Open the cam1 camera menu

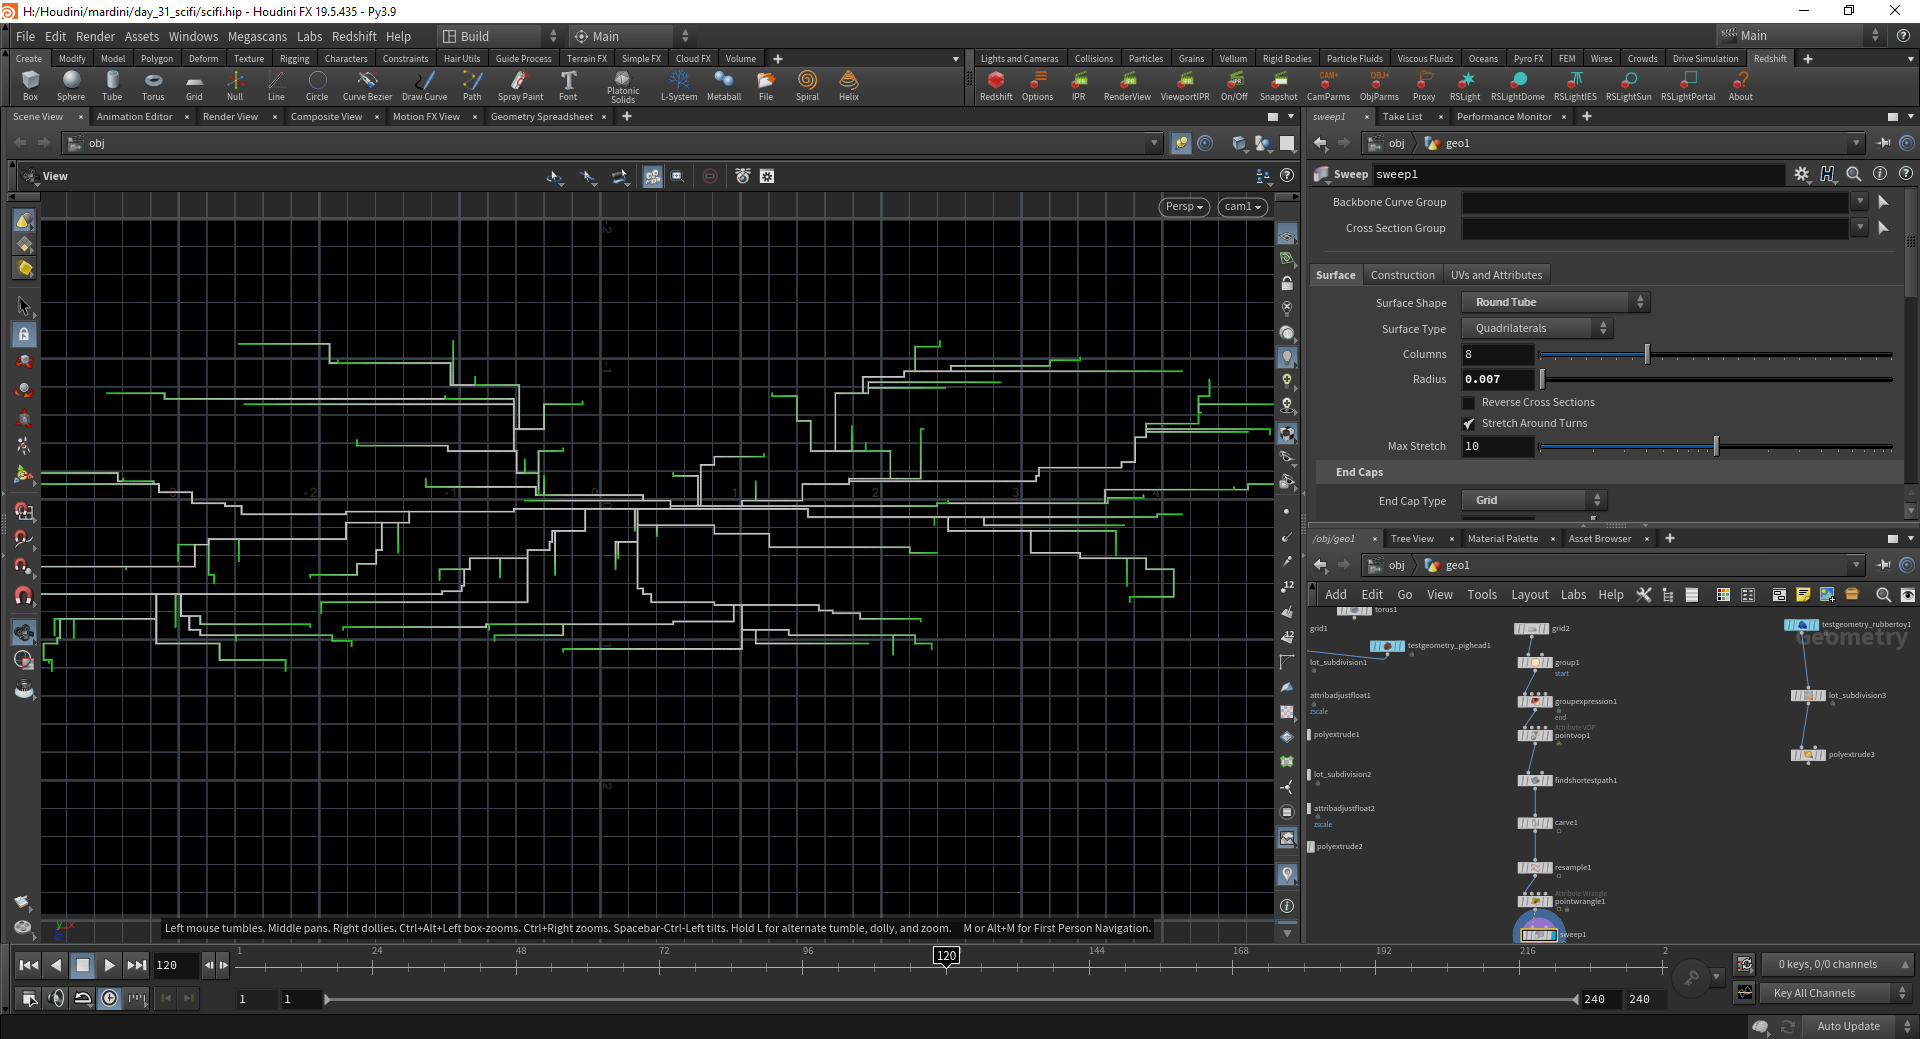(x=1243, y=207)
